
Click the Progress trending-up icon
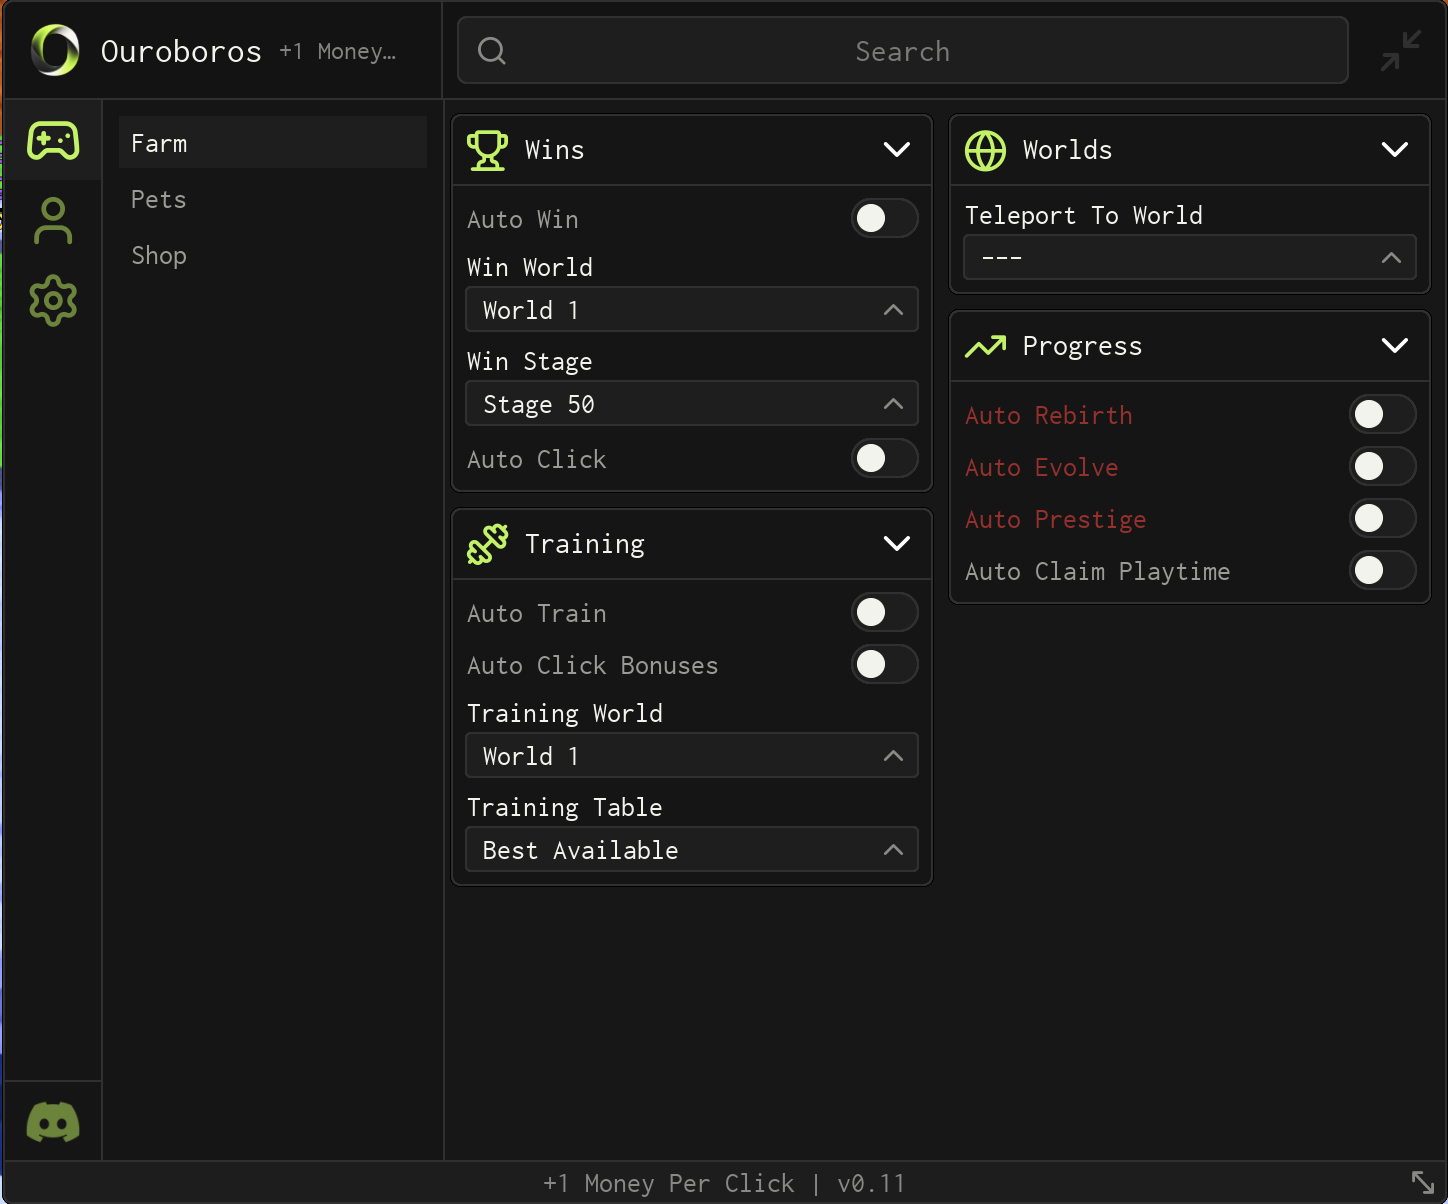coord(985,346)
